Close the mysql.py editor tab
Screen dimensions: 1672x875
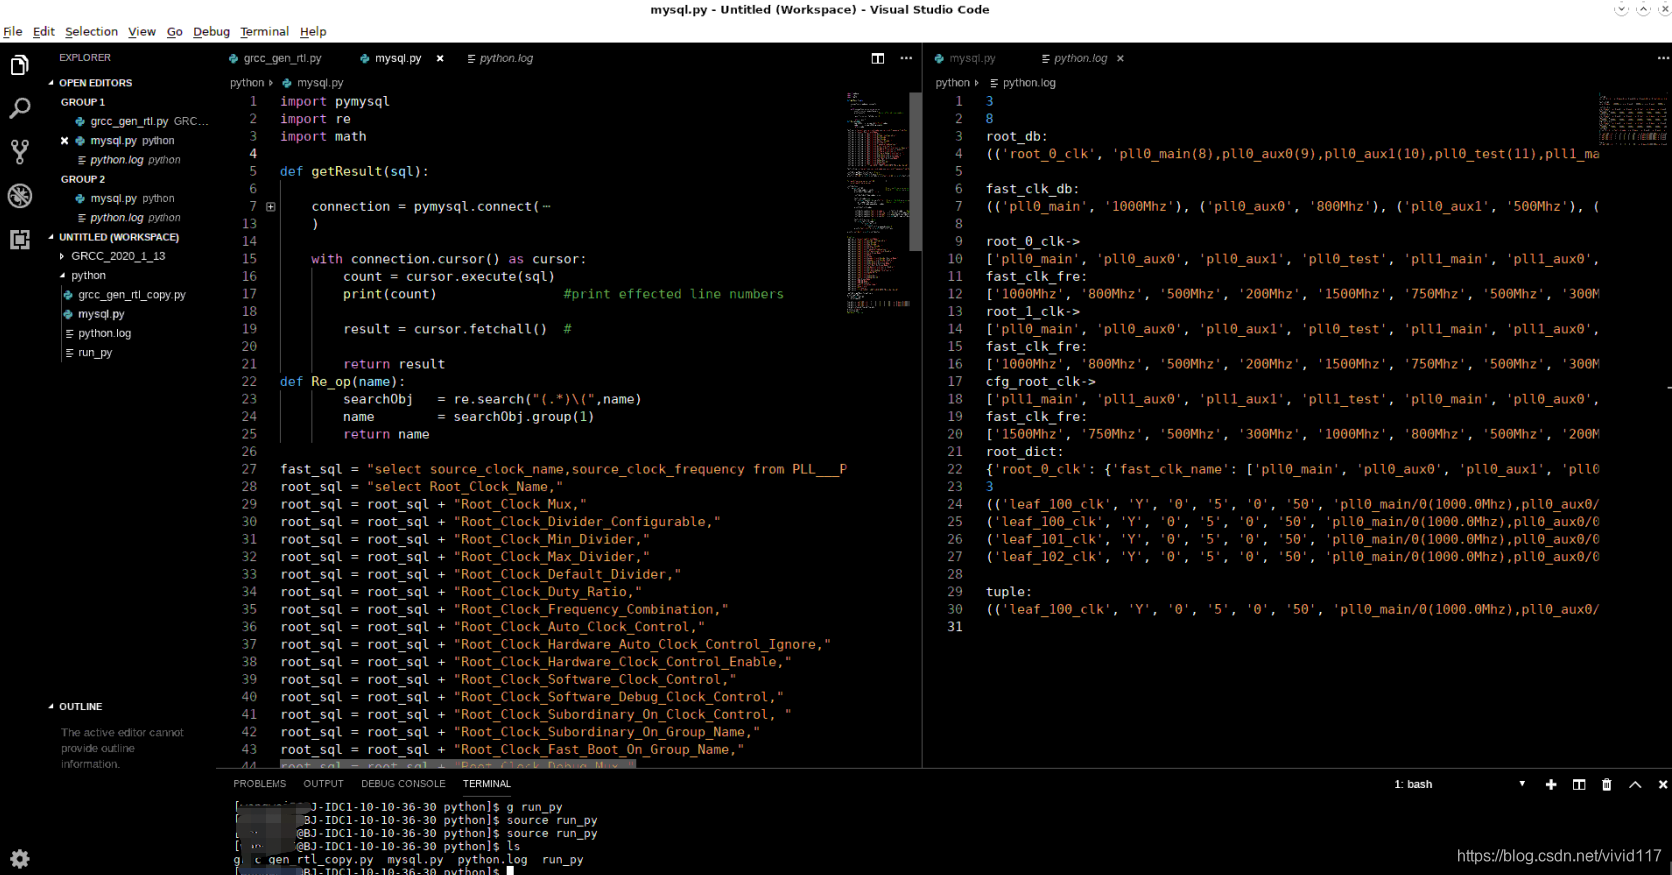[x=440, y=58]
